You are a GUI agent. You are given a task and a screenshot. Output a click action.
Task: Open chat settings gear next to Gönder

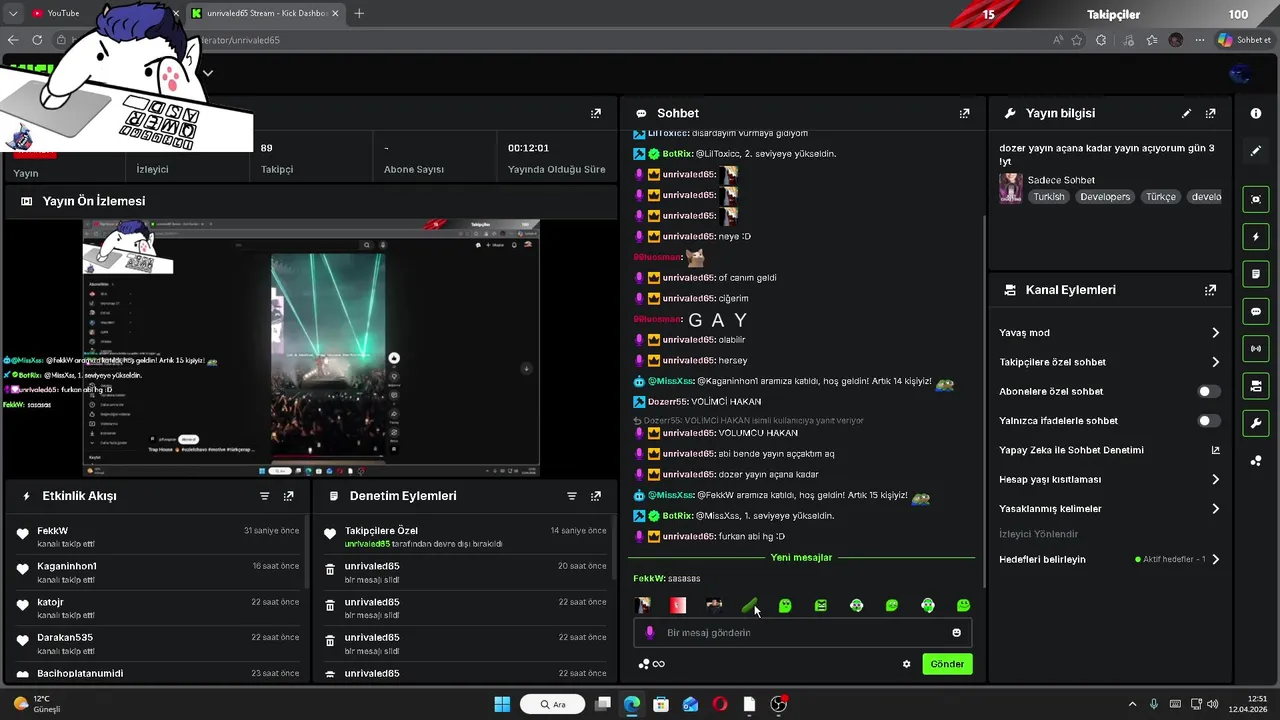click(x=907, y=664)
